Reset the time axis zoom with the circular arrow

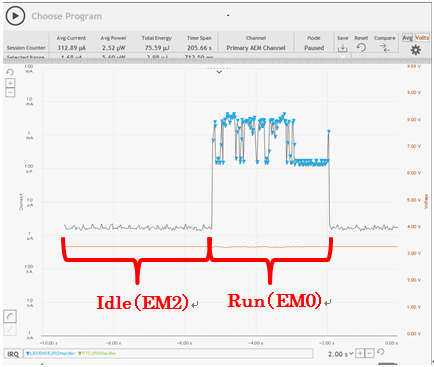point(381,353)
